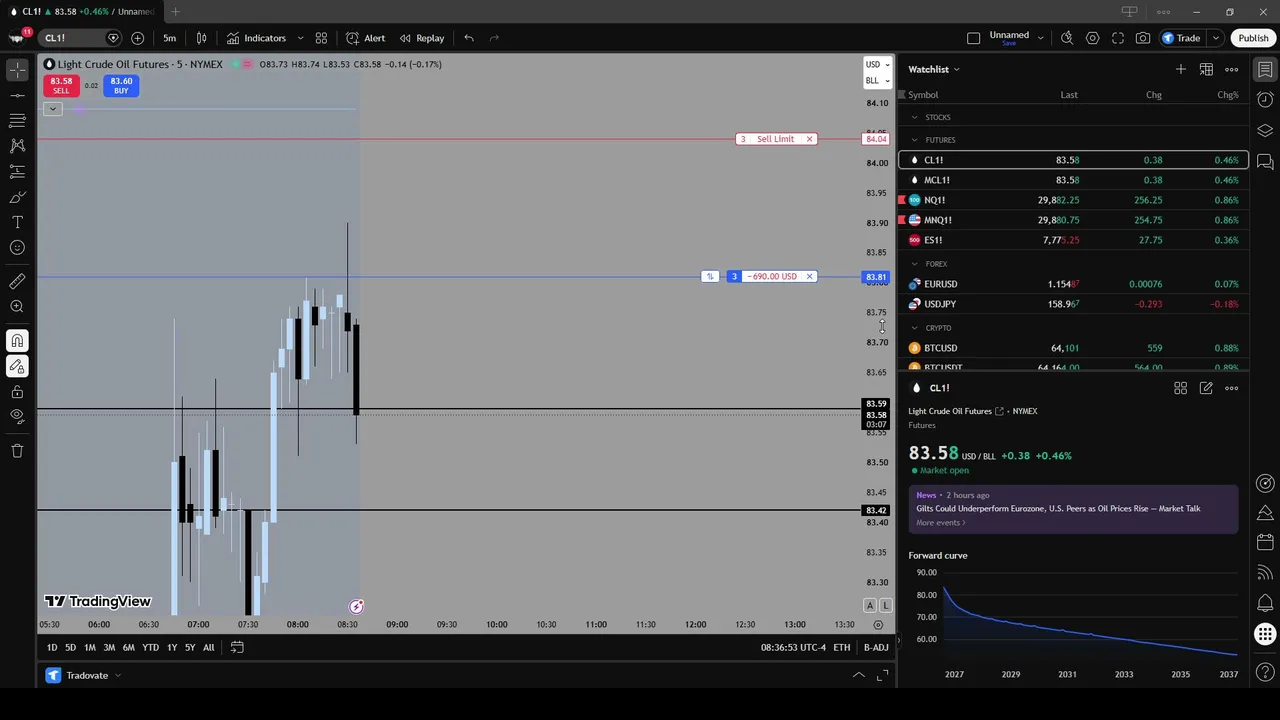This screenshot has width=1280, height=720.
Task: Toggle lock all drawings
Action: (17, 392)
